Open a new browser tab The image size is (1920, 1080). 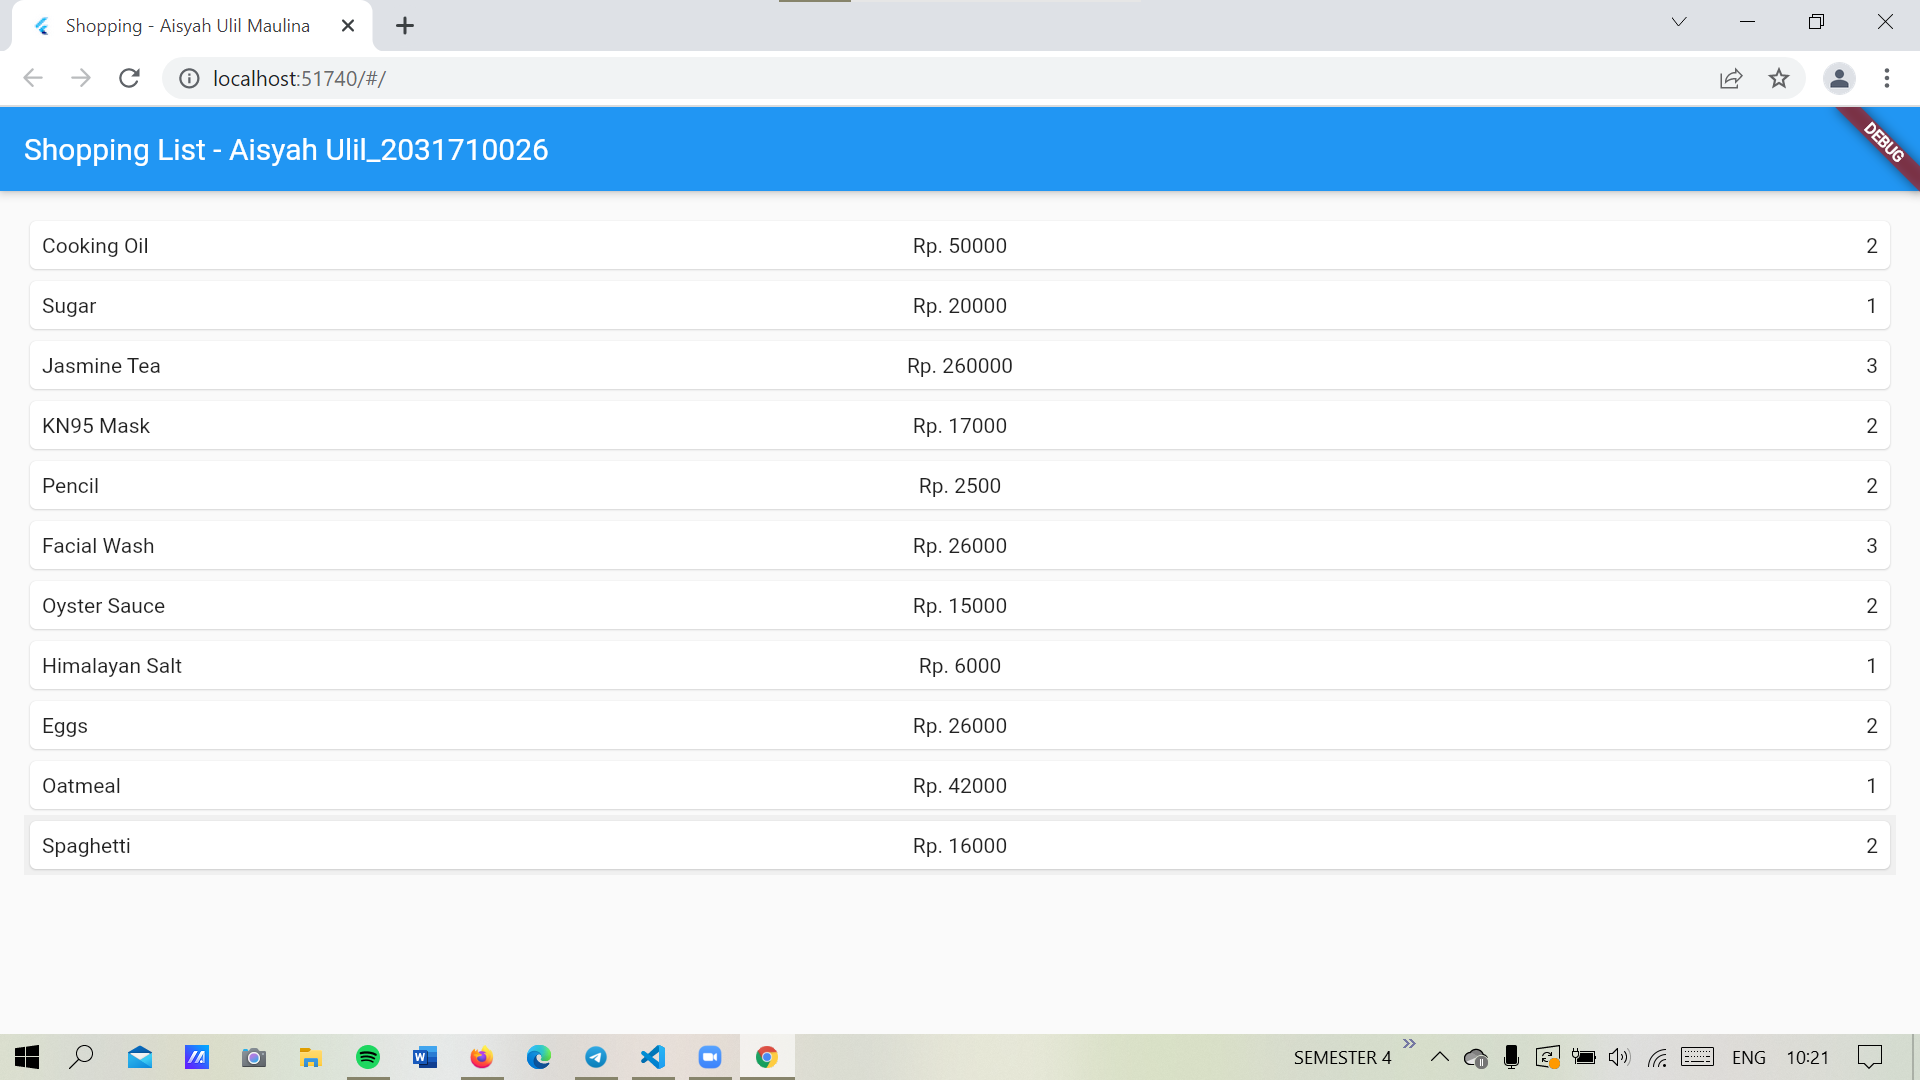405,26
